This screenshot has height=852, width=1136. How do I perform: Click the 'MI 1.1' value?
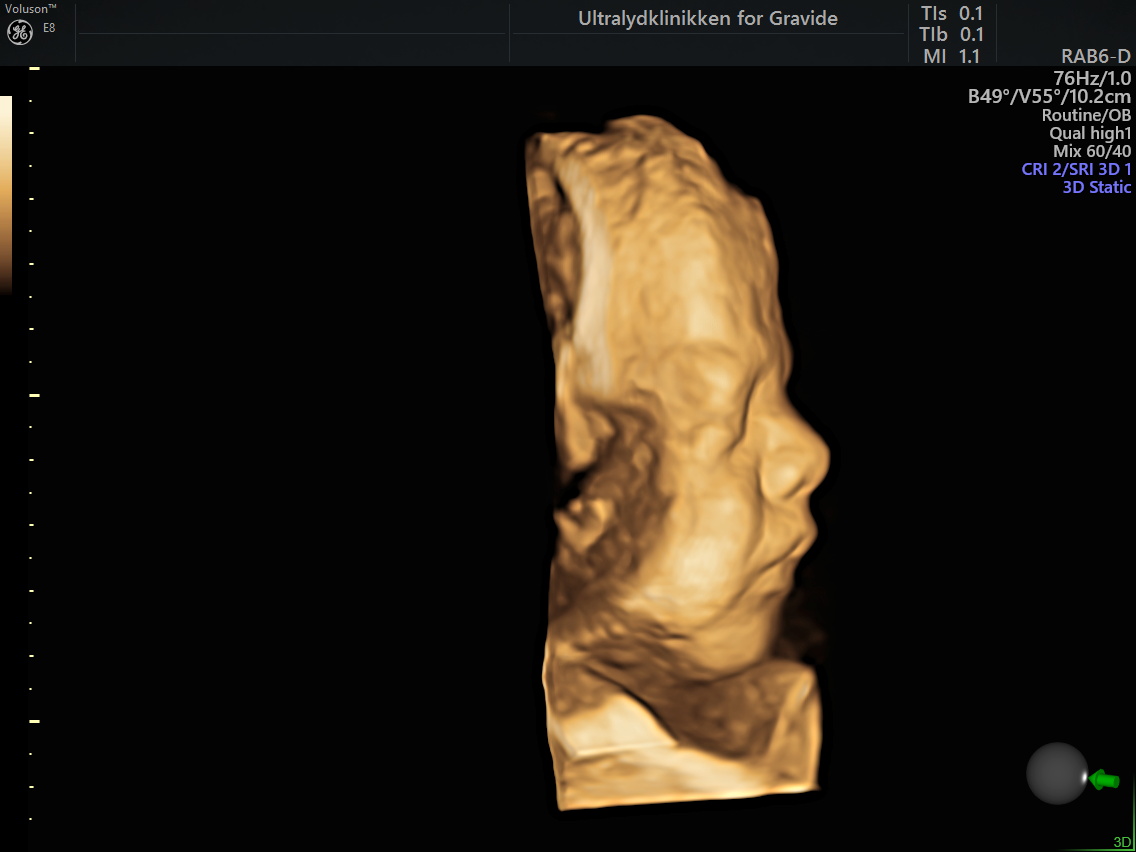[952, 56]
